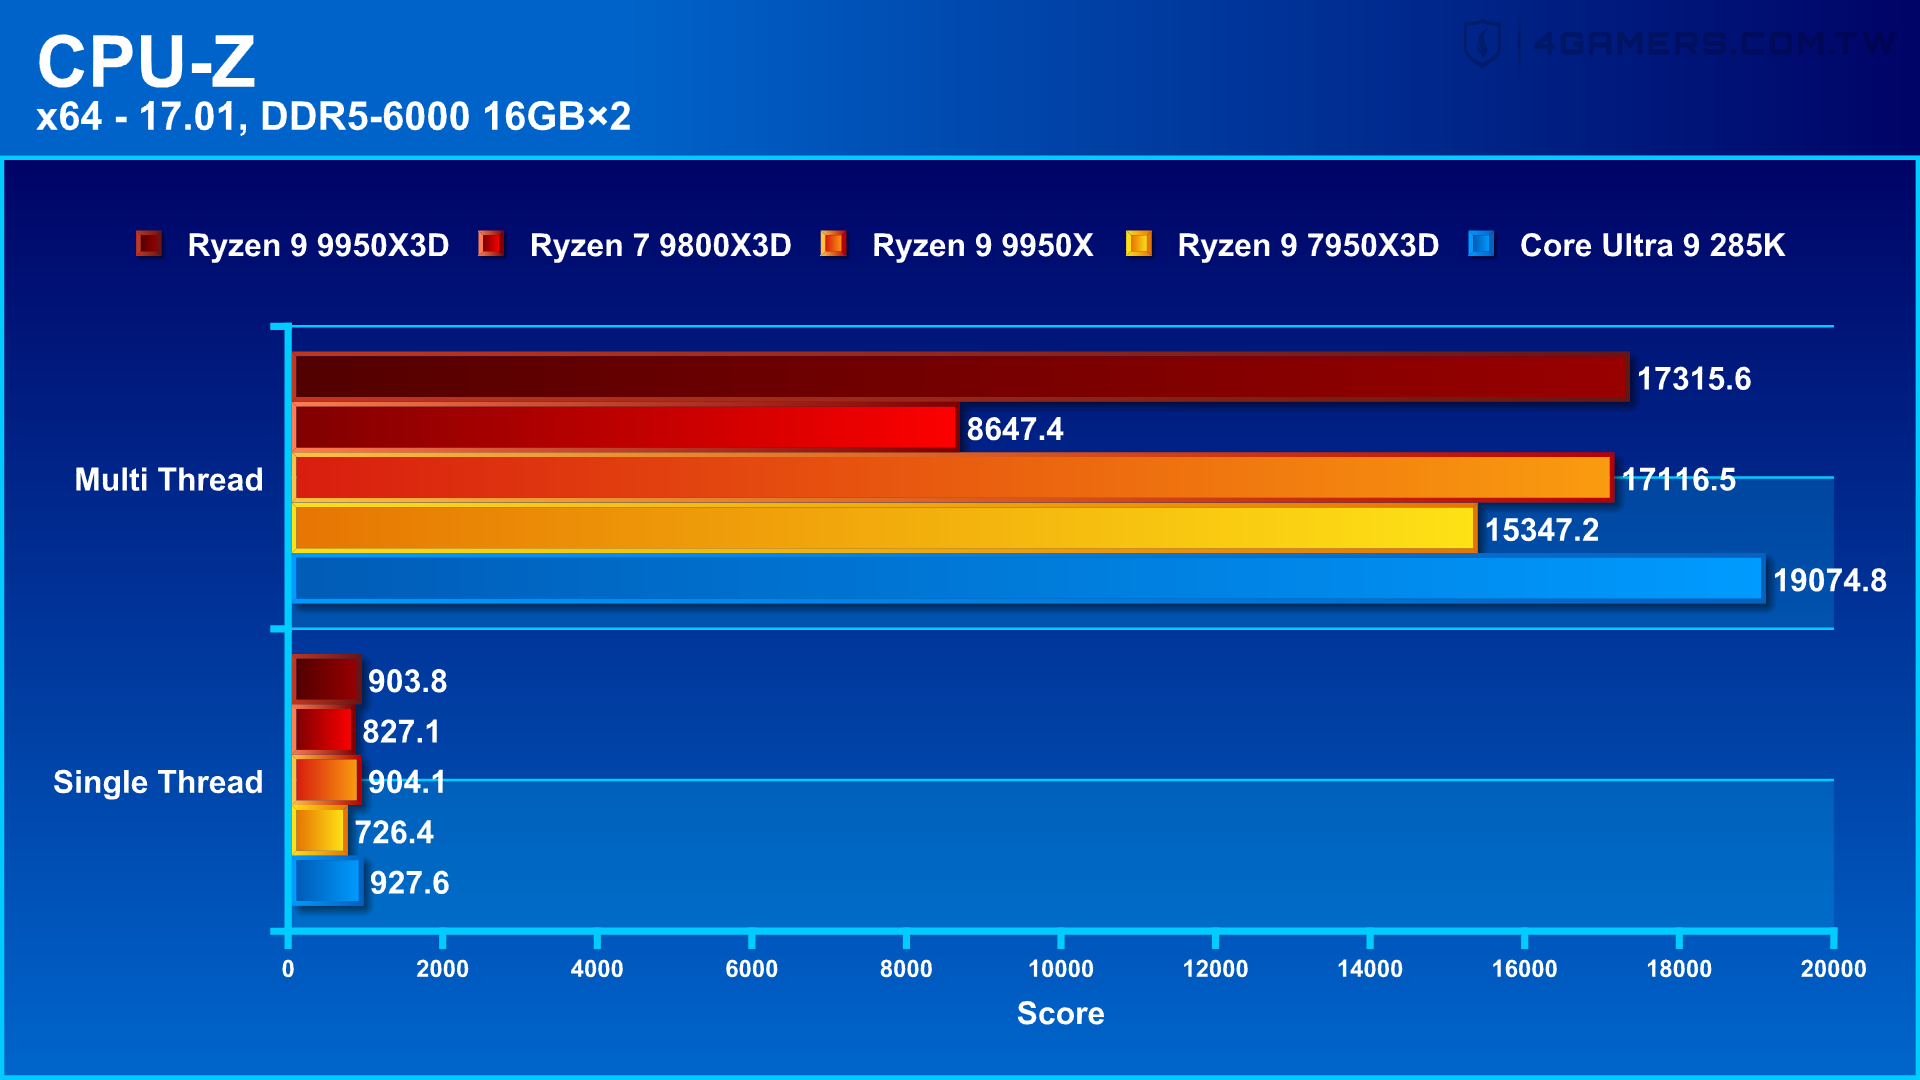
Task: Click the Score axis title
Action: (x=1061, y=1013)
